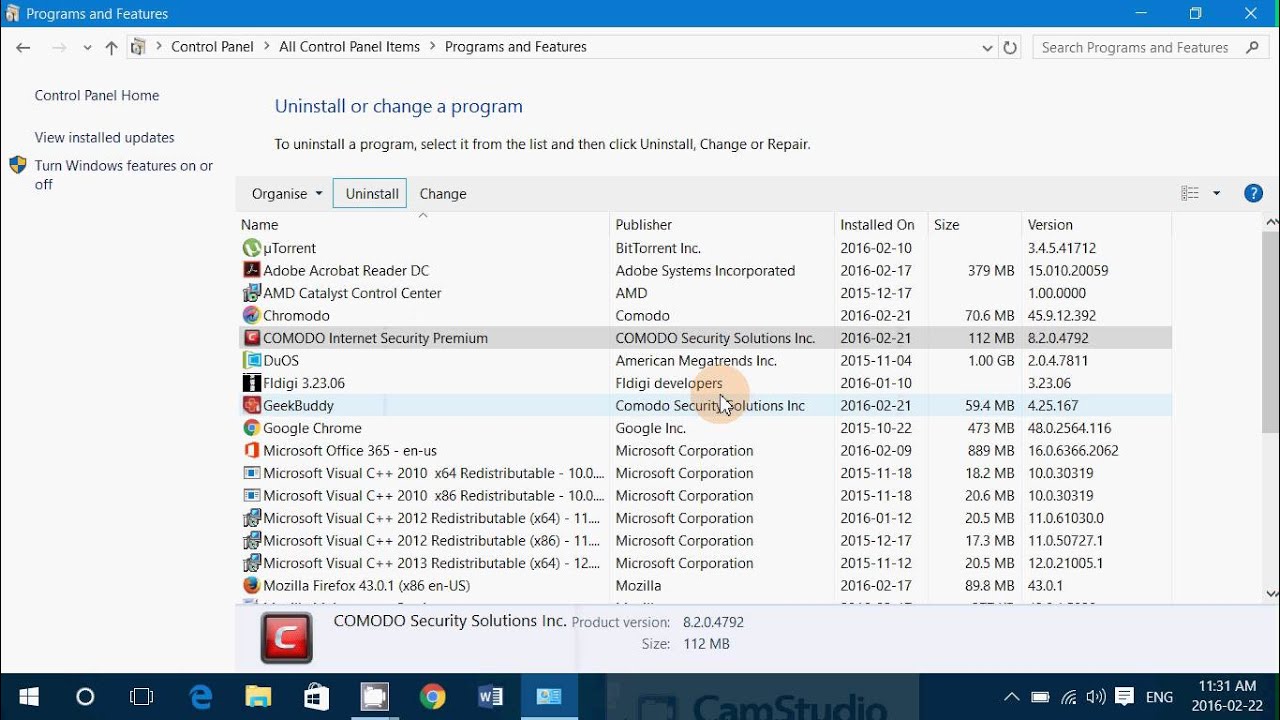Click the scrollbar up arrow
1280x720 pixels.
1271,222
